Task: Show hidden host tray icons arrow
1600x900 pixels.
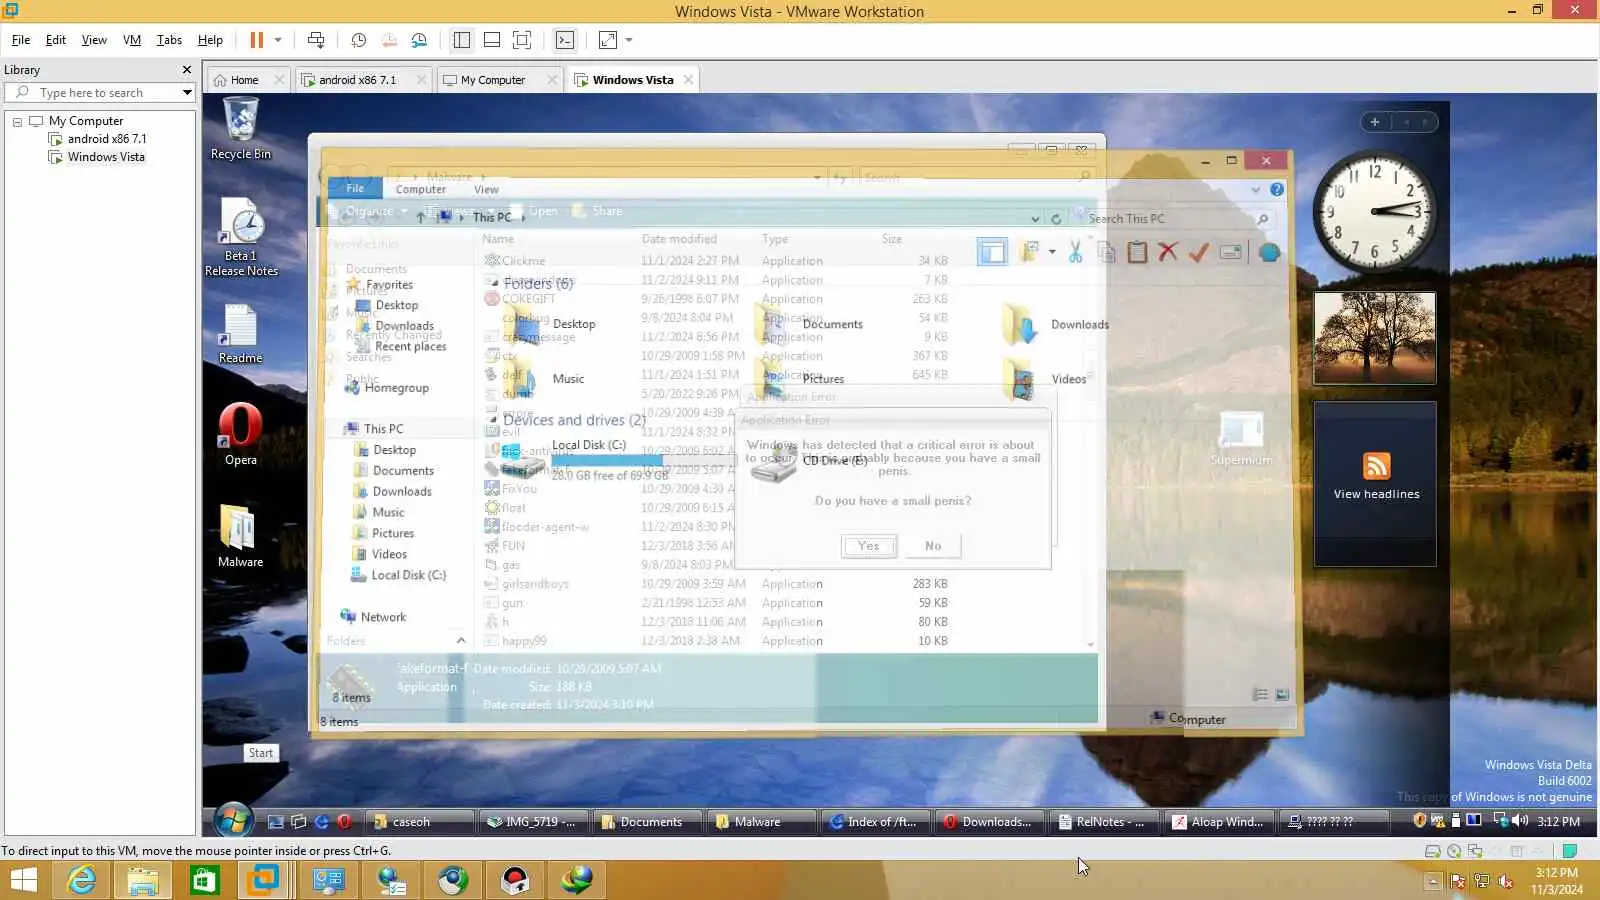Action: pyautogui.click(x=1433, y=882)
